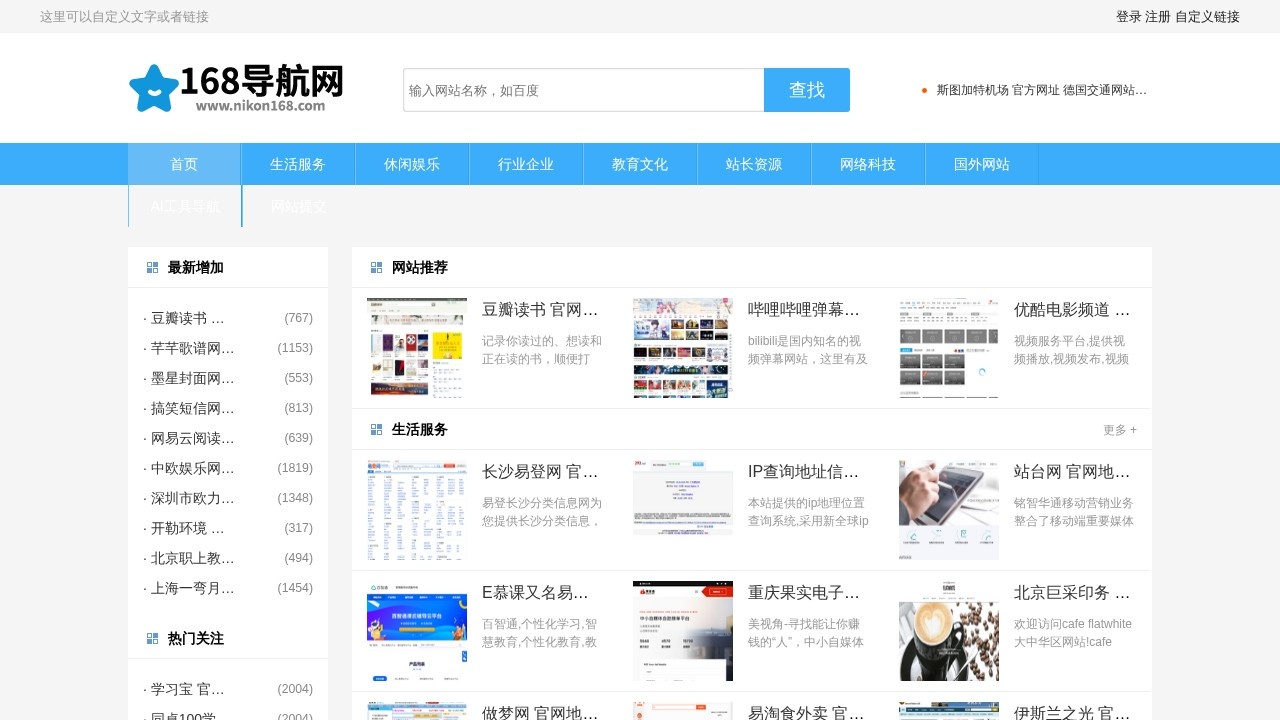Open the AI工具导航 navigation tab

tap(185, 206)
